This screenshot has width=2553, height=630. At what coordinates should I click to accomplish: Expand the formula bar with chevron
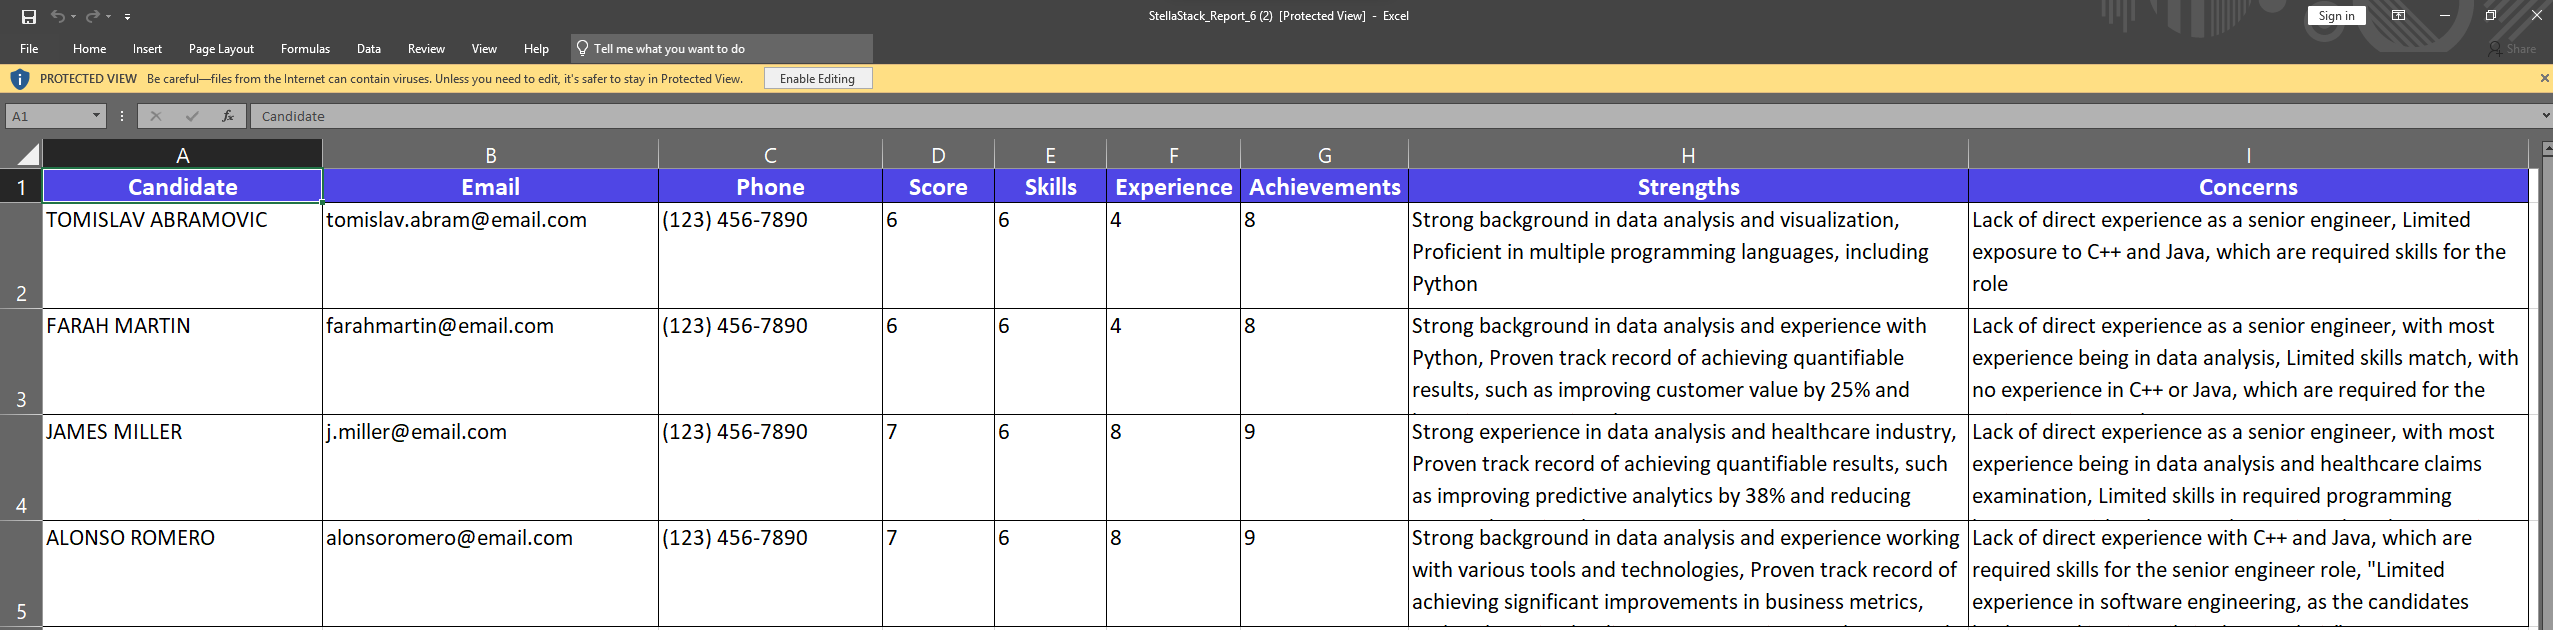(2545, 116)
